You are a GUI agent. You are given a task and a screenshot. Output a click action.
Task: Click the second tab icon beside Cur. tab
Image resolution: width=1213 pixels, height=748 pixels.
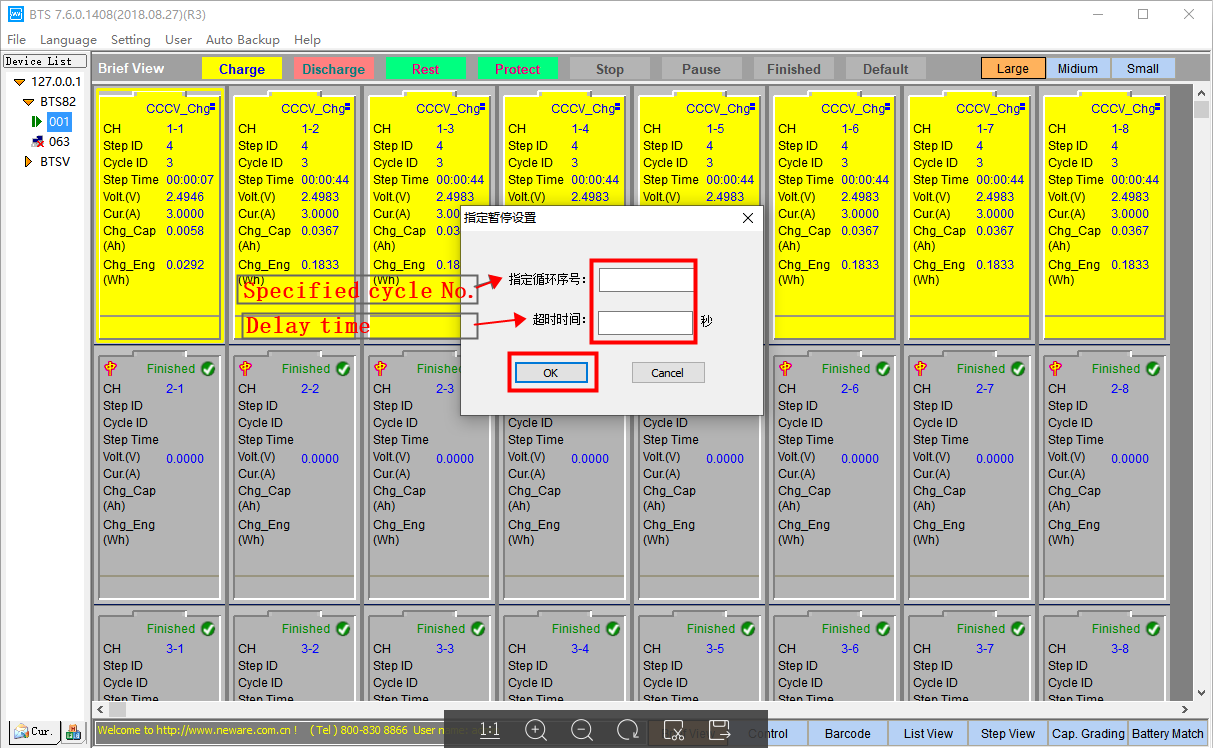point(73,732)
